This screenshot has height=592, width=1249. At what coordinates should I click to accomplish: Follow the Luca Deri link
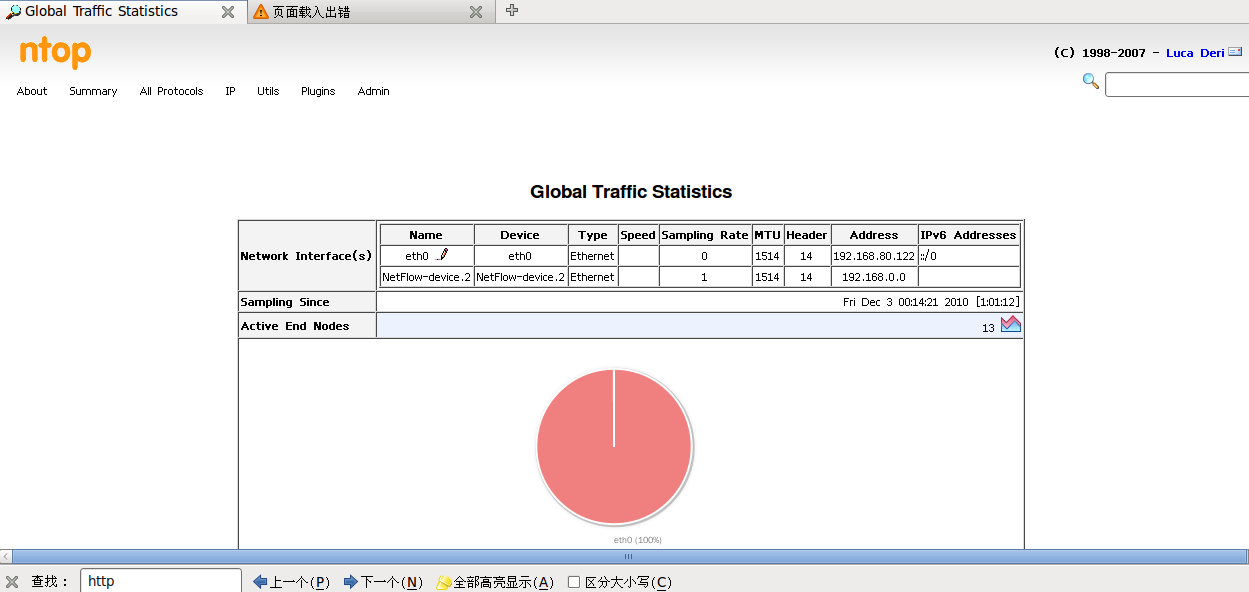click(1195, 53)
